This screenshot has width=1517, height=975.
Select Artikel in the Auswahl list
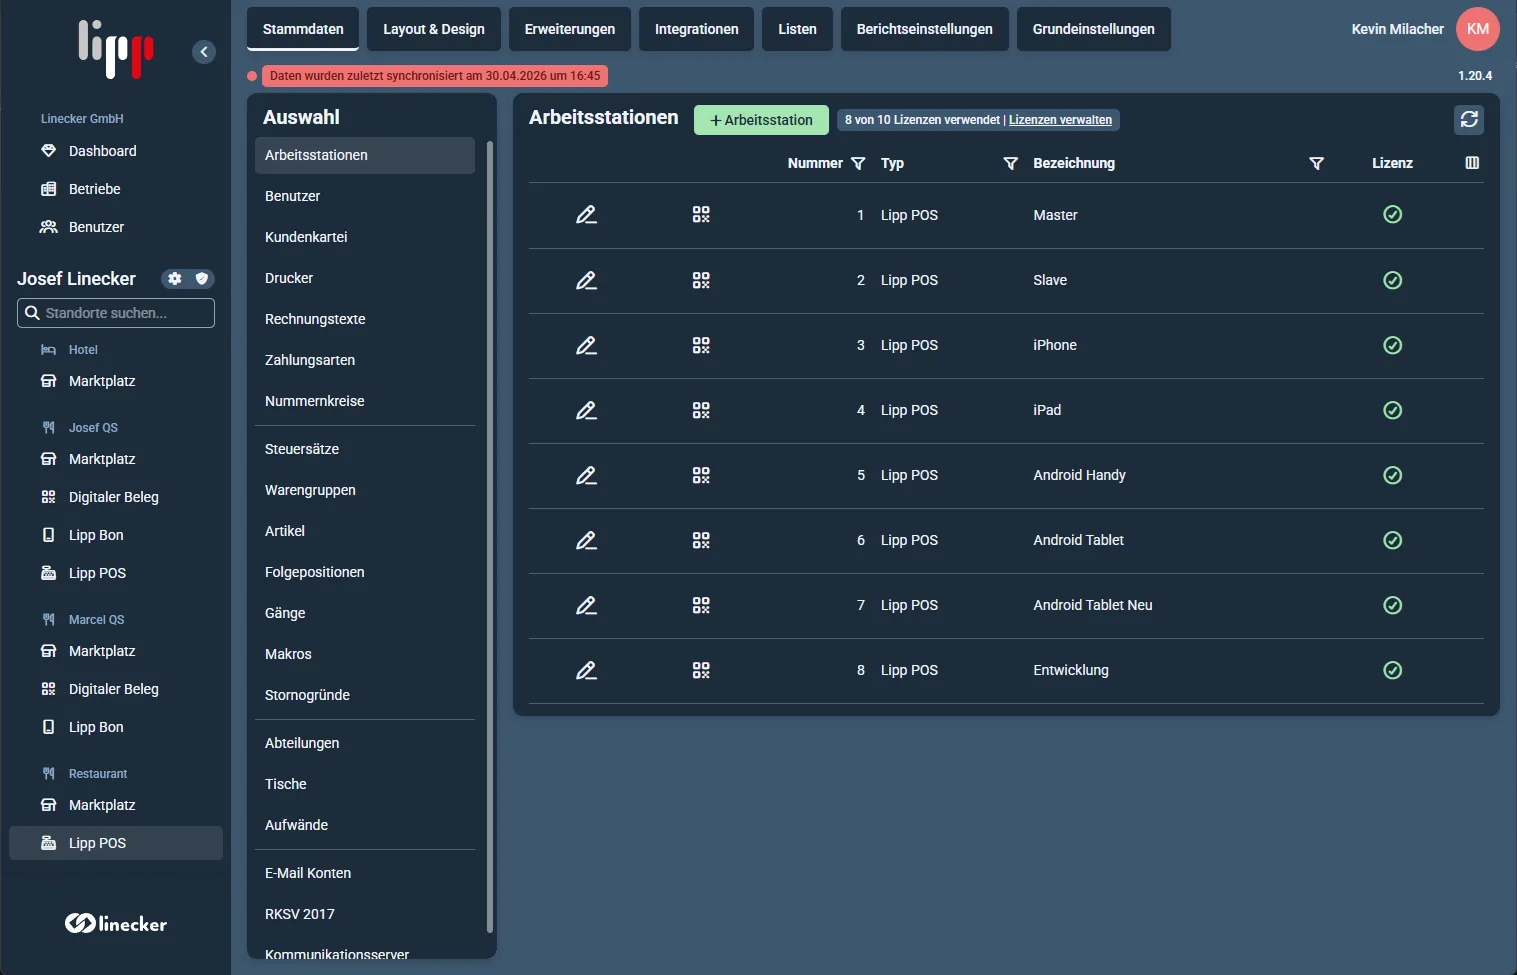(365, 531)
